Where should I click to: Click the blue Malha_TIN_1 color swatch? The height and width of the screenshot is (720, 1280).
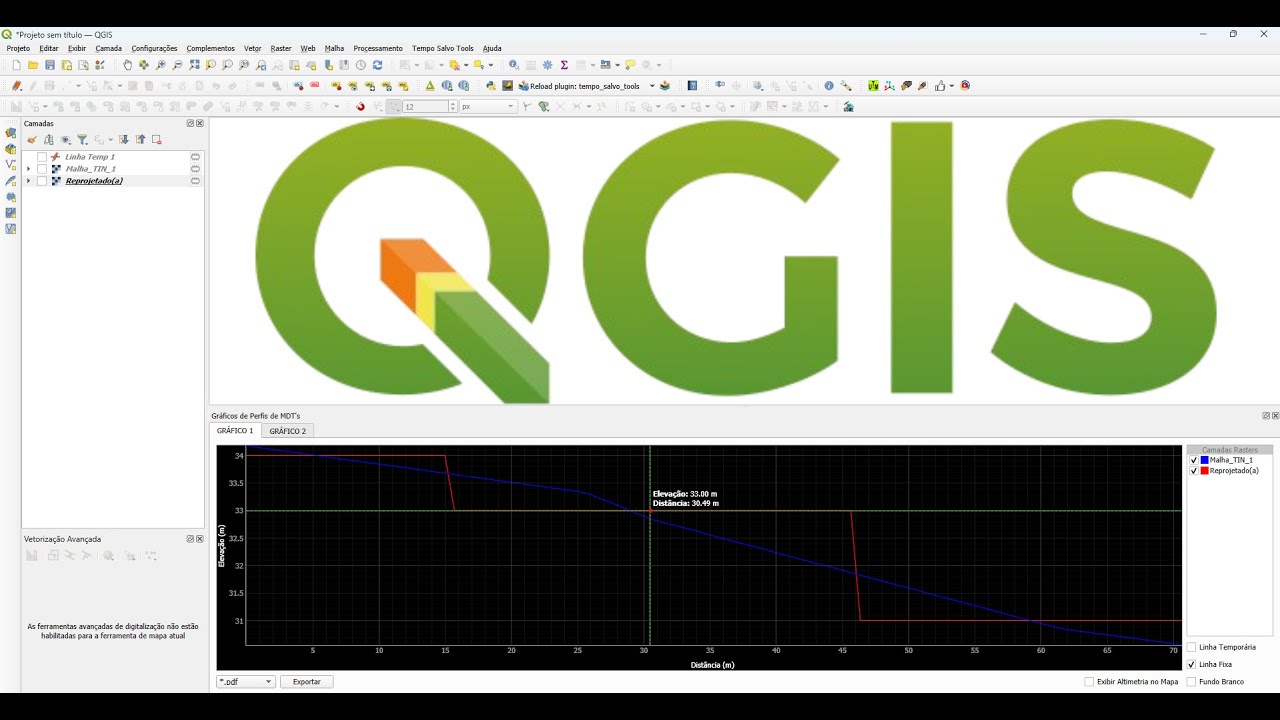click(x=1205, y=460)
